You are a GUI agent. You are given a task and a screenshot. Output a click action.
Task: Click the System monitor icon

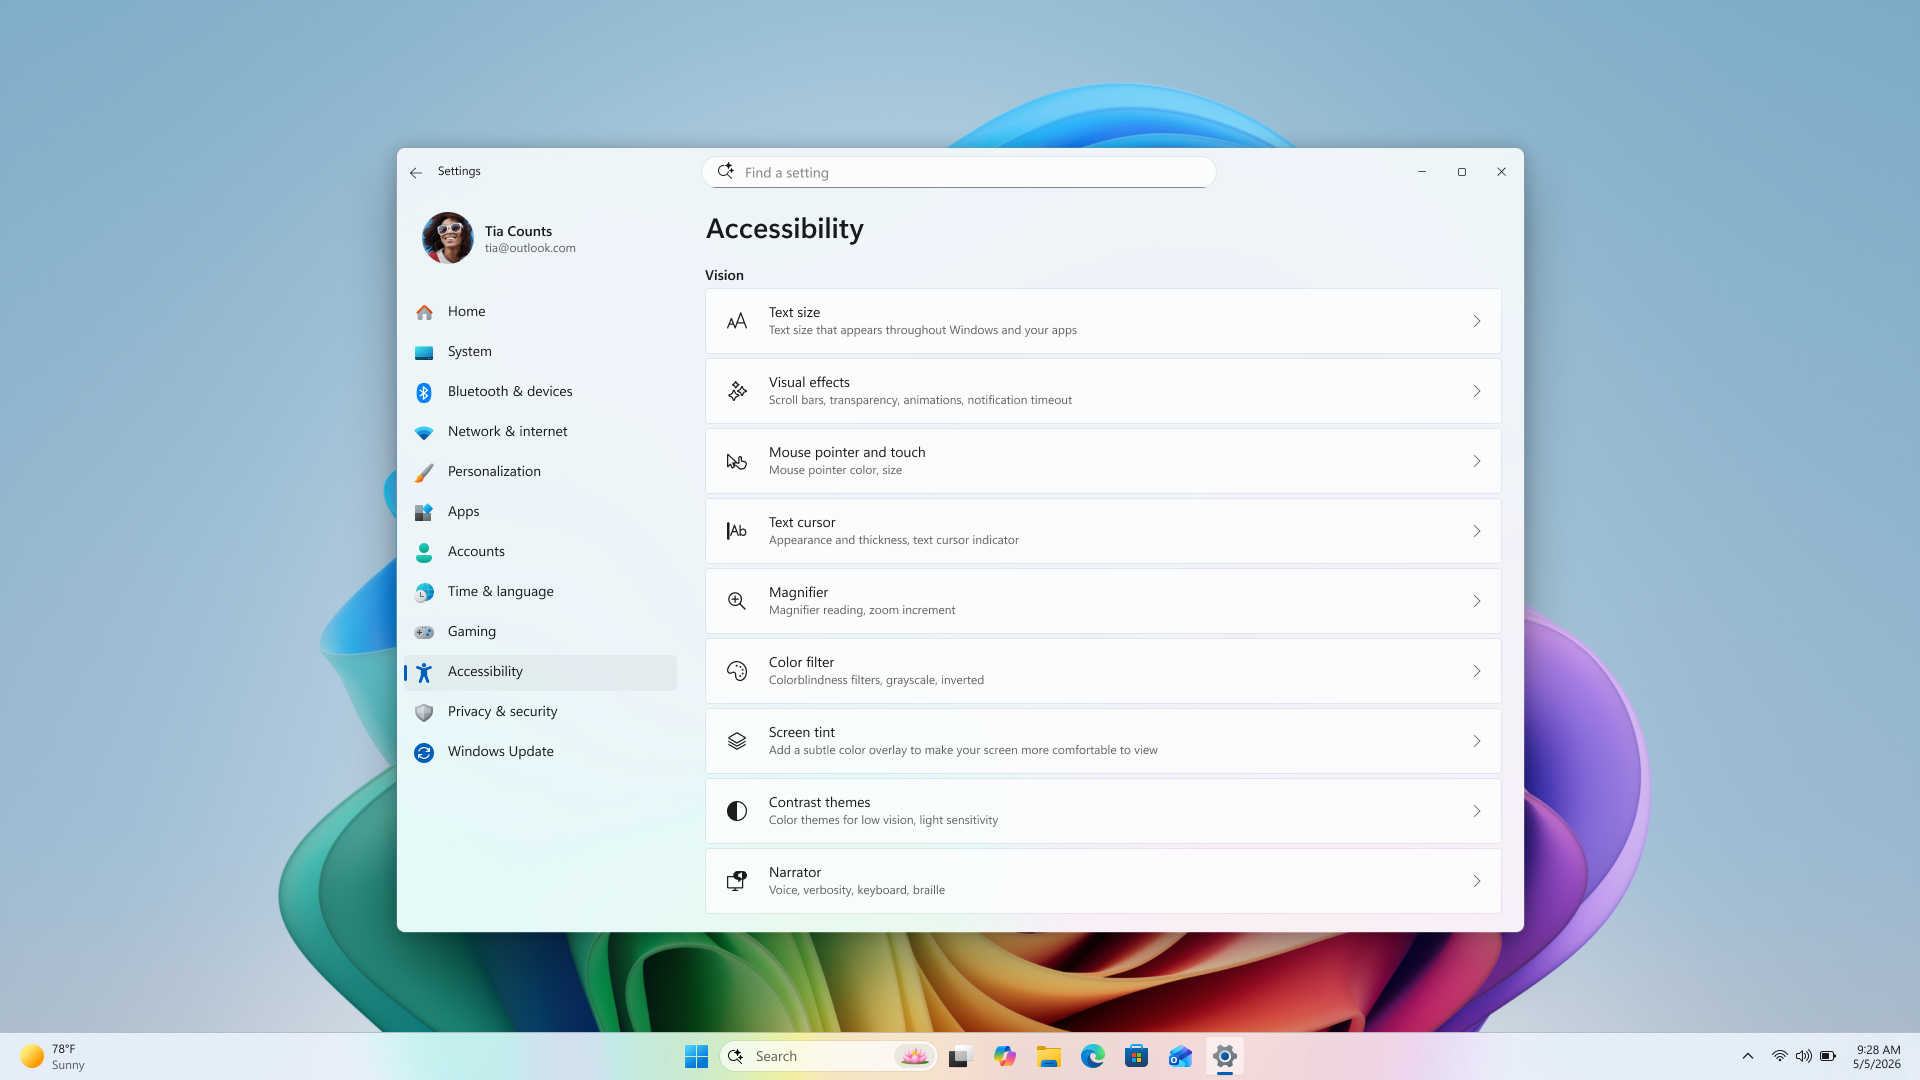424,352
